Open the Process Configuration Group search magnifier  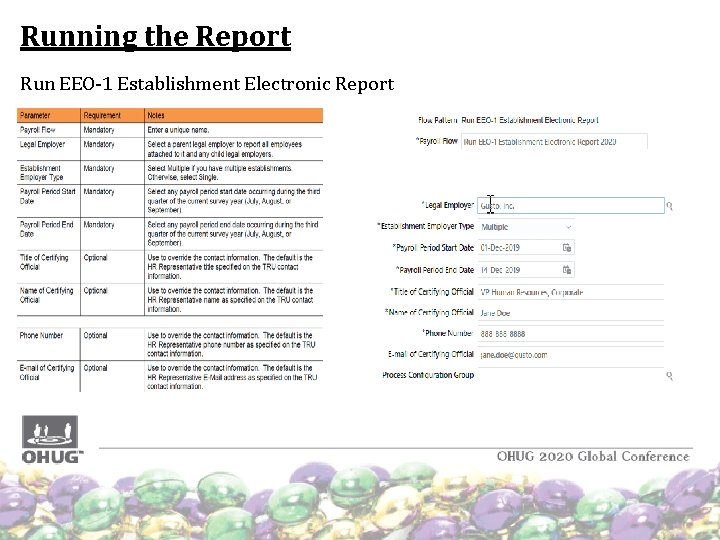(x=669, y=376)
